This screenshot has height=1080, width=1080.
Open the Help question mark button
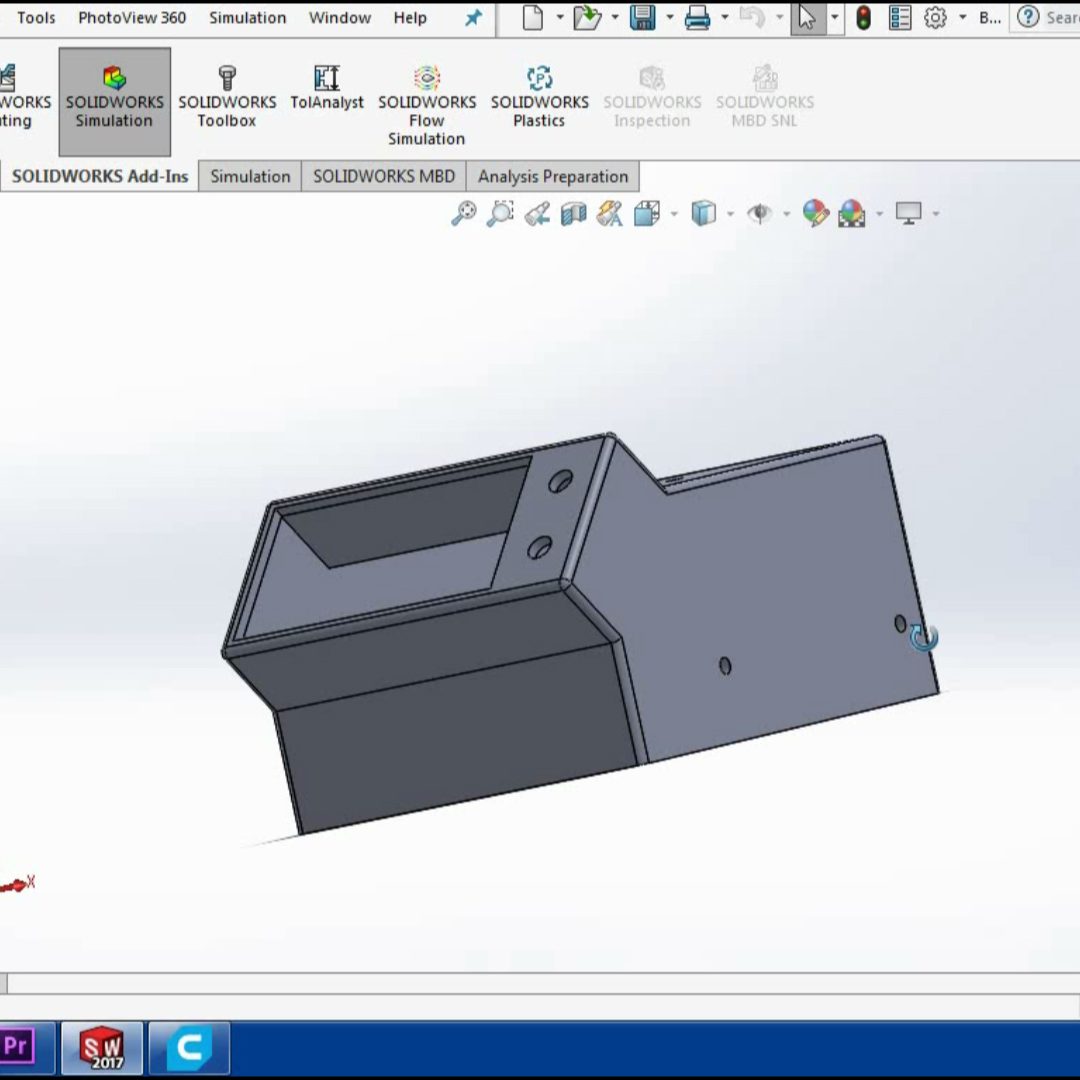coord(1027,18)
